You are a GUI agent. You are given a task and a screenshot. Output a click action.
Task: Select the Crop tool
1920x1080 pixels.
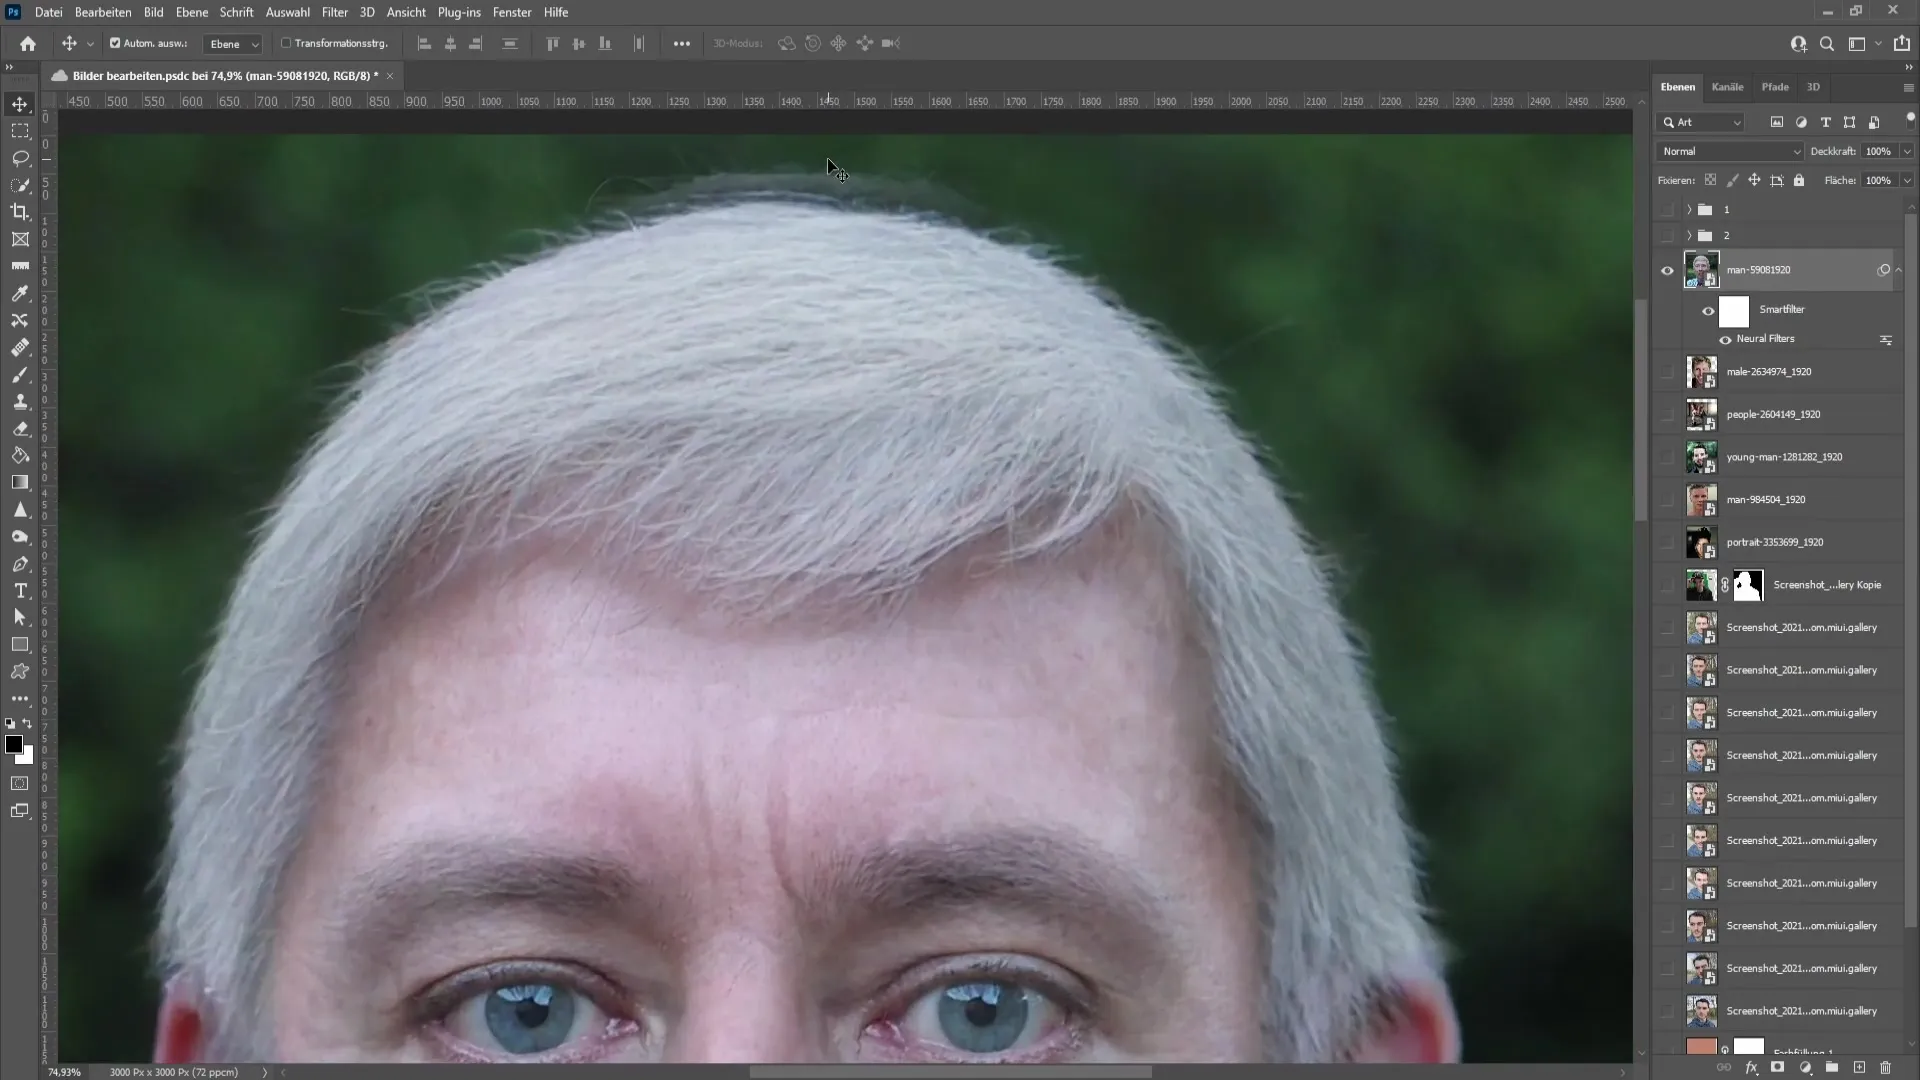[20, 211]
